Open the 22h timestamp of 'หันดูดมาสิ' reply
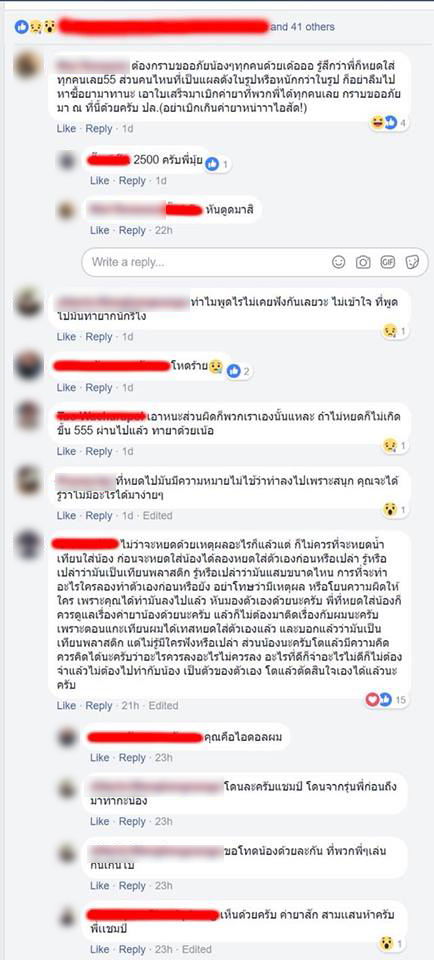The width and height of the screenshot is (434, 960). [x=164, y=230]
